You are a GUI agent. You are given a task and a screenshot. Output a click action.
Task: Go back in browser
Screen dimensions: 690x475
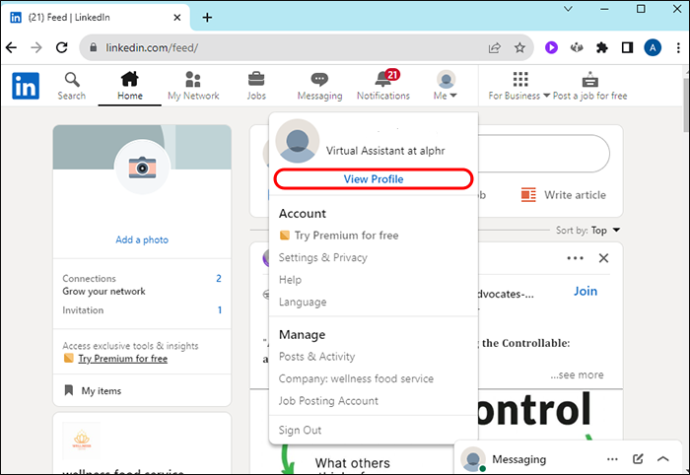click(11, 48)
